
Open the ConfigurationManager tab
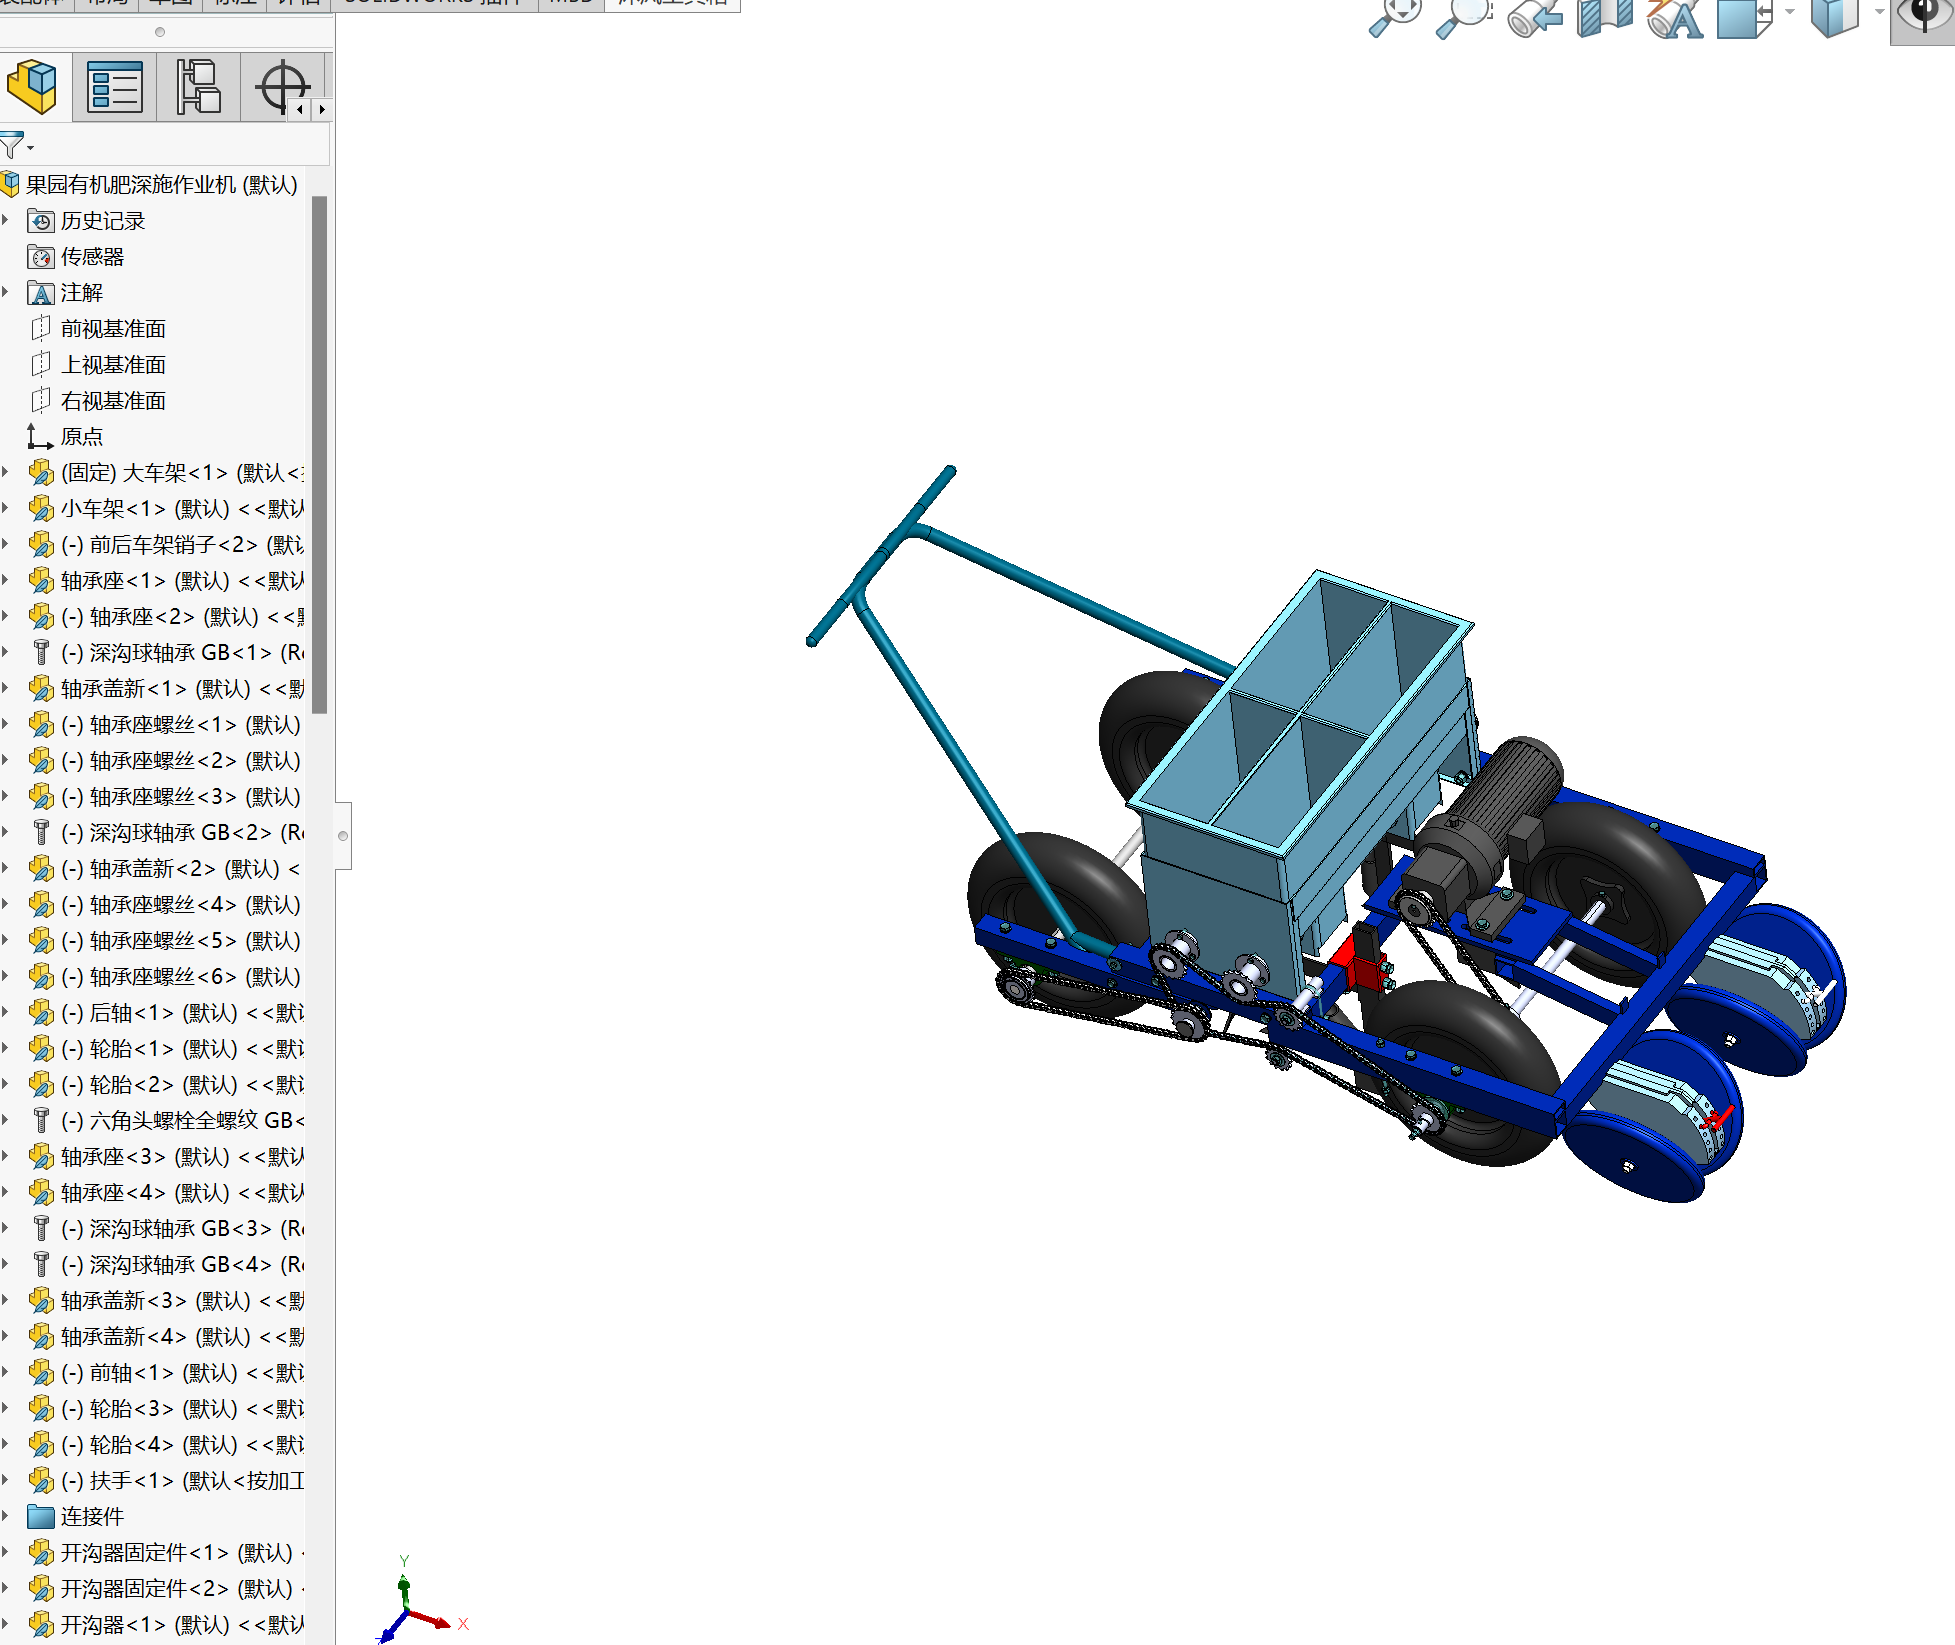pos(198,87)
